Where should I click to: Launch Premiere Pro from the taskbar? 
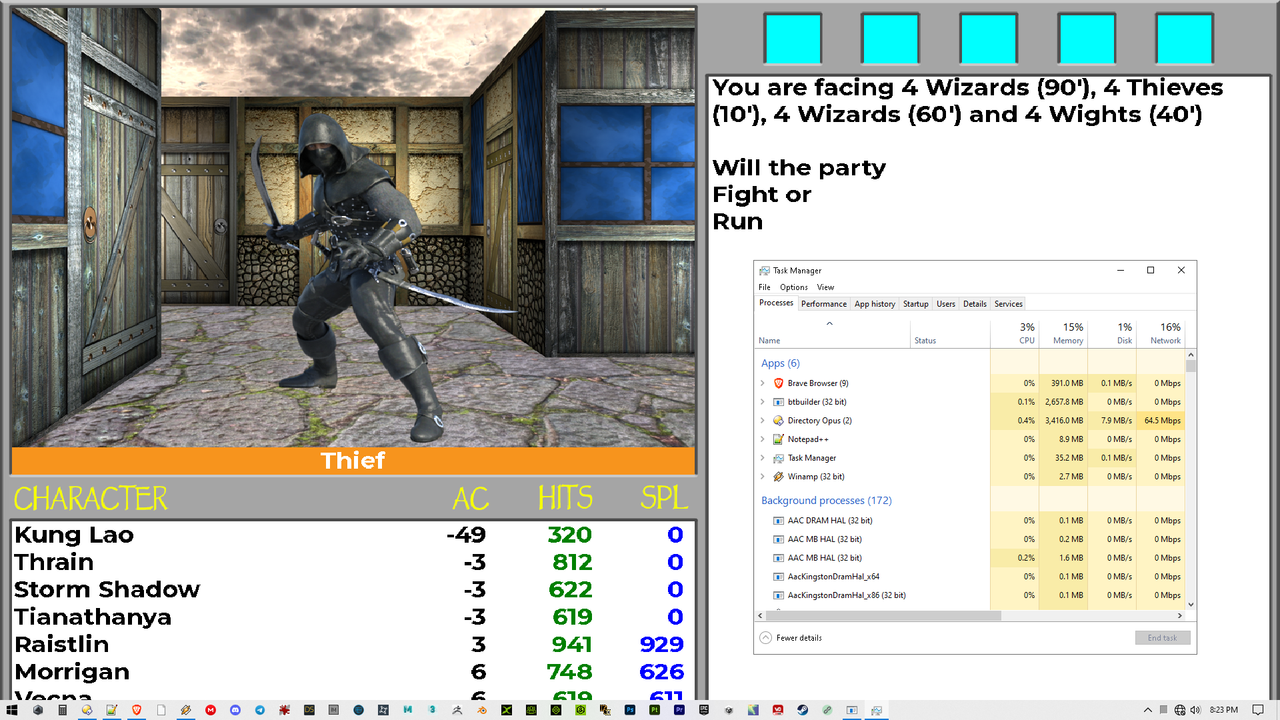tap(679, 710)
